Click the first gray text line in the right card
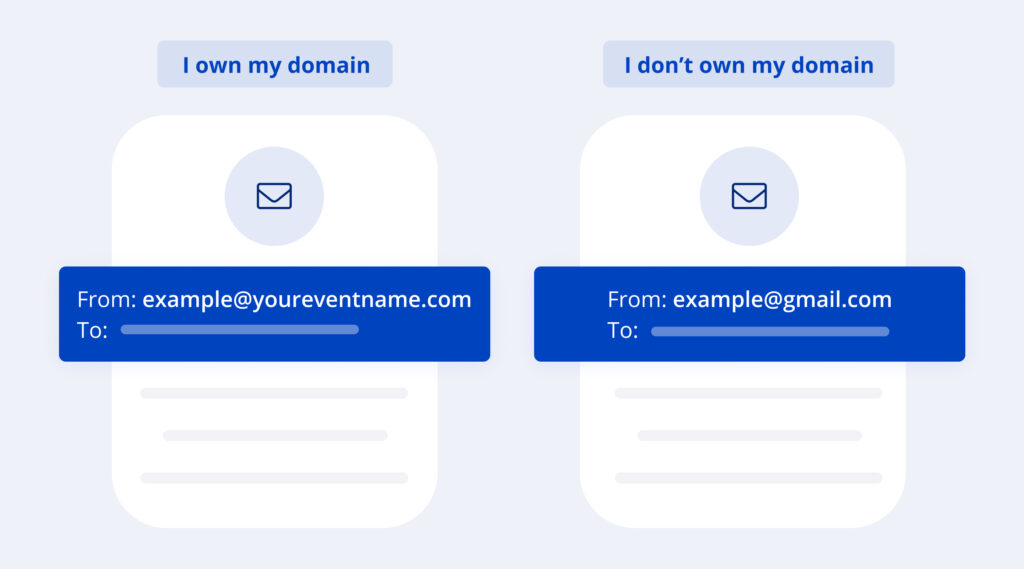This screenshot has height=569, width=1024. 748,393
